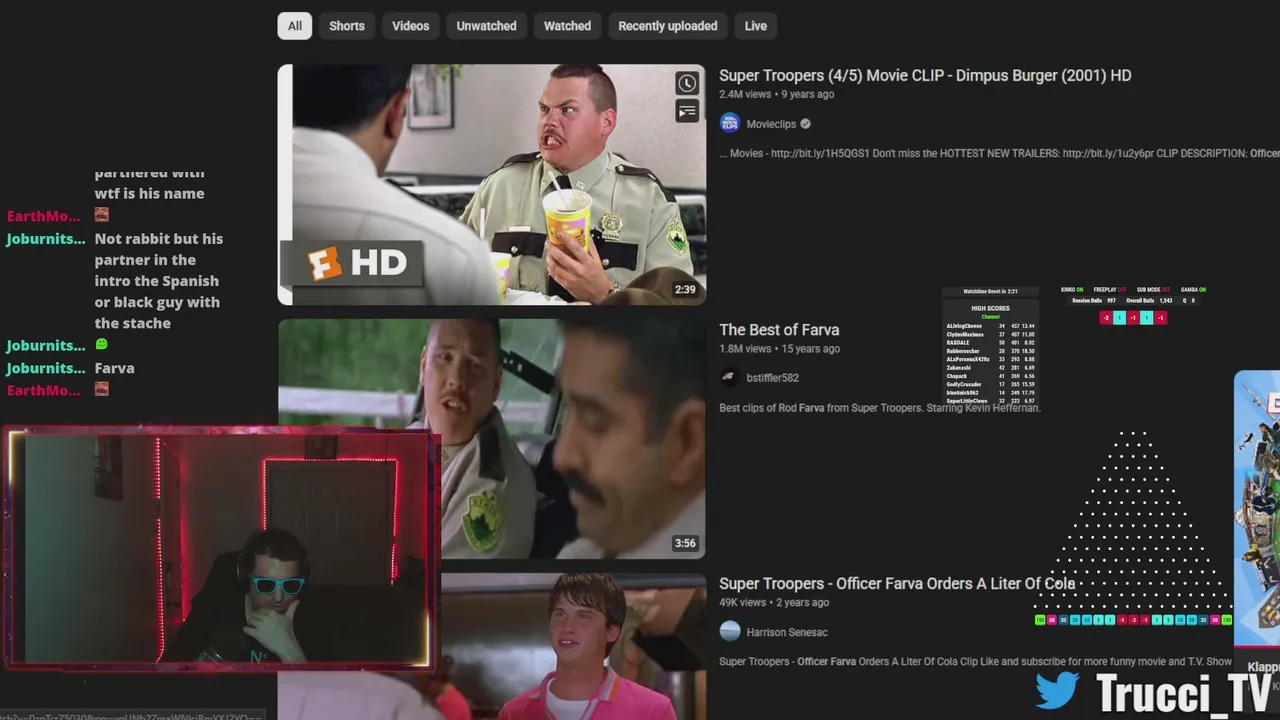Show only Unwatched videos chip
Image resolution: width=1280 pixels, height=720 pixels.
pos(486,26)
